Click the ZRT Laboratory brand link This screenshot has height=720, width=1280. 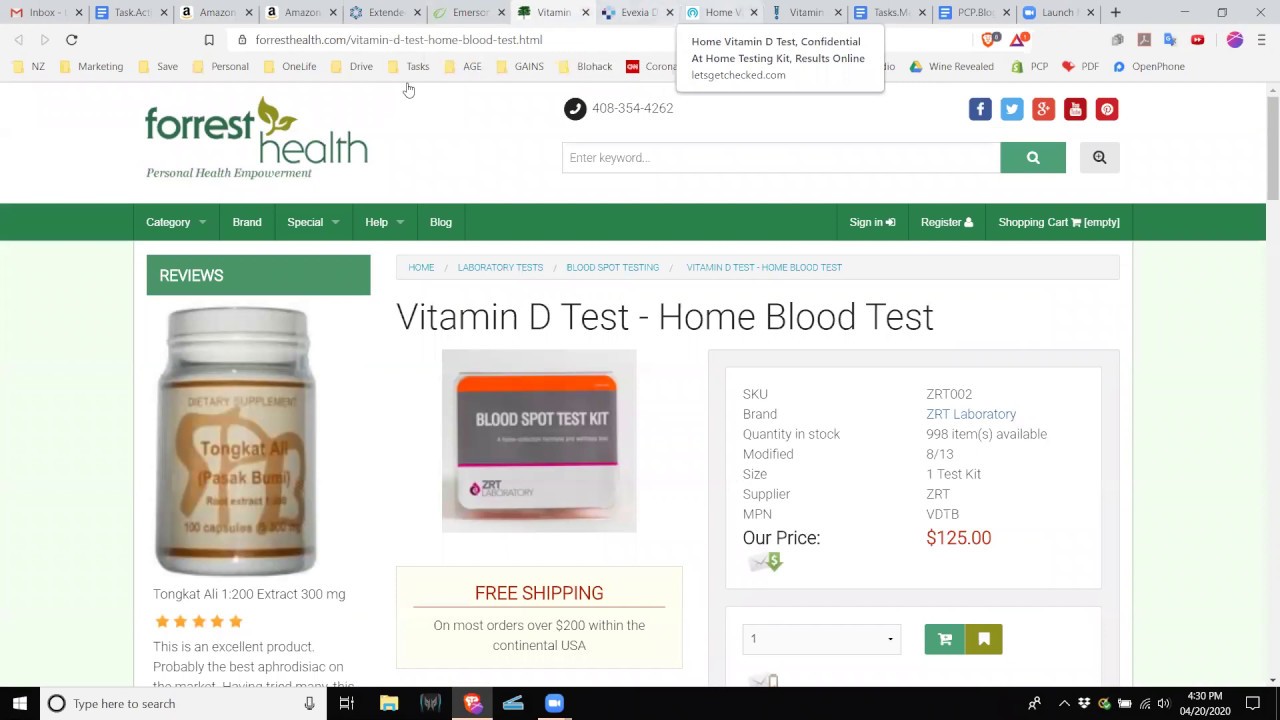970,414
